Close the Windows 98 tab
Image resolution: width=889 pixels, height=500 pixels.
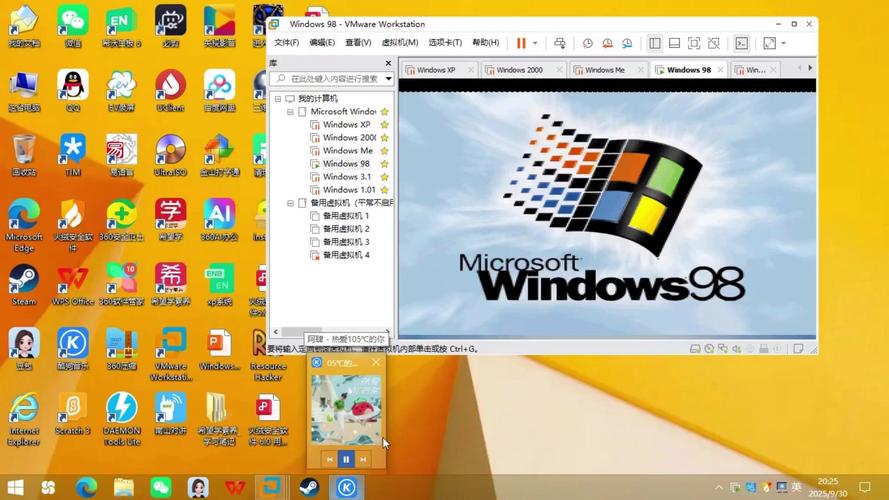click(x=720, y=70)
